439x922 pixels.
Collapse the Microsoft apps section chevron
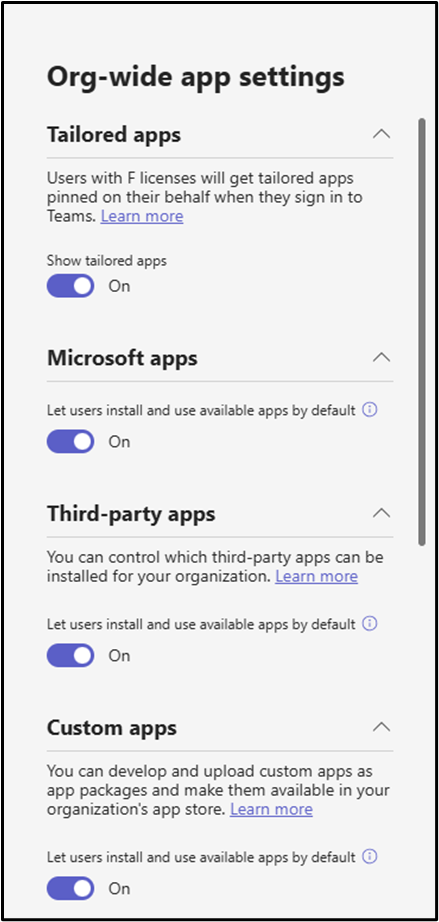381,357
